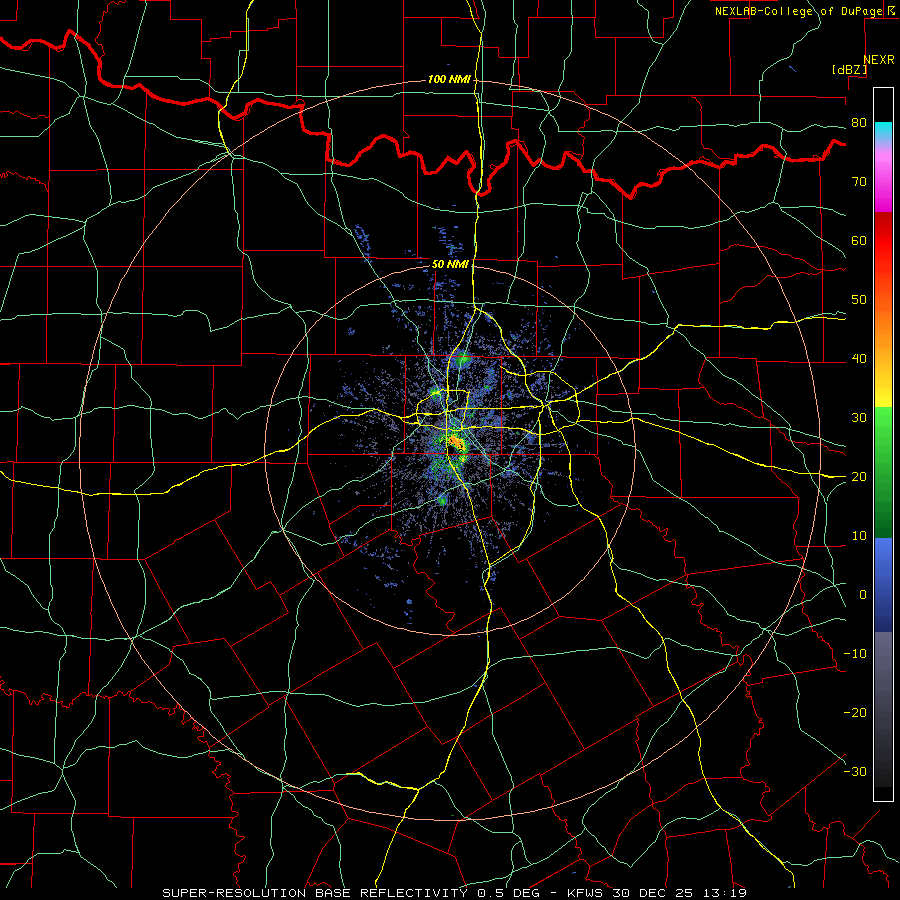Click the orange high-reflectivity echo near radar center
The height and width of the screenshot is (900, 900).
pos(456,442)
